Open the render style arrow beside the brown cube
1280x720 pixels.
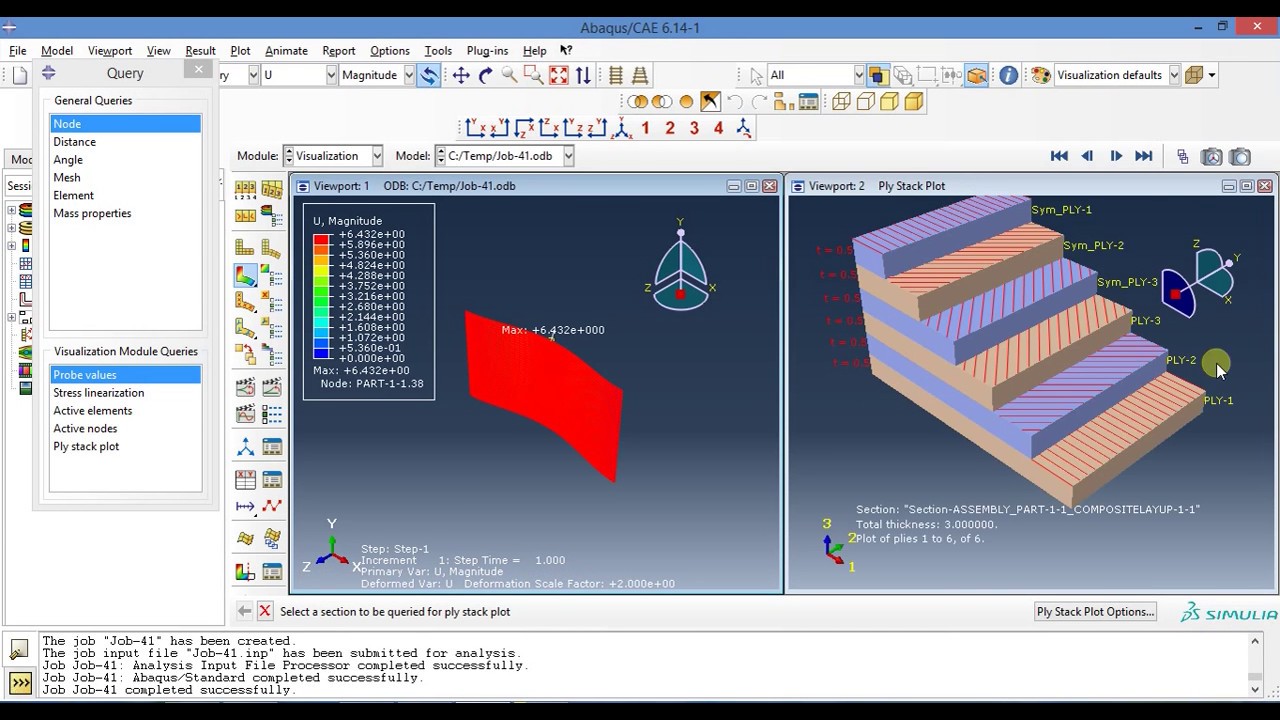(x=1212, y=75)
